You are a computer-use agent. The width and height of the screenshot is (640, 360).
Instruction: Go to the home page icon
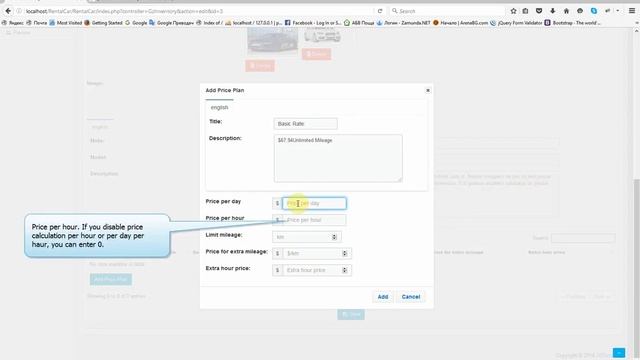tap(566, 11)
